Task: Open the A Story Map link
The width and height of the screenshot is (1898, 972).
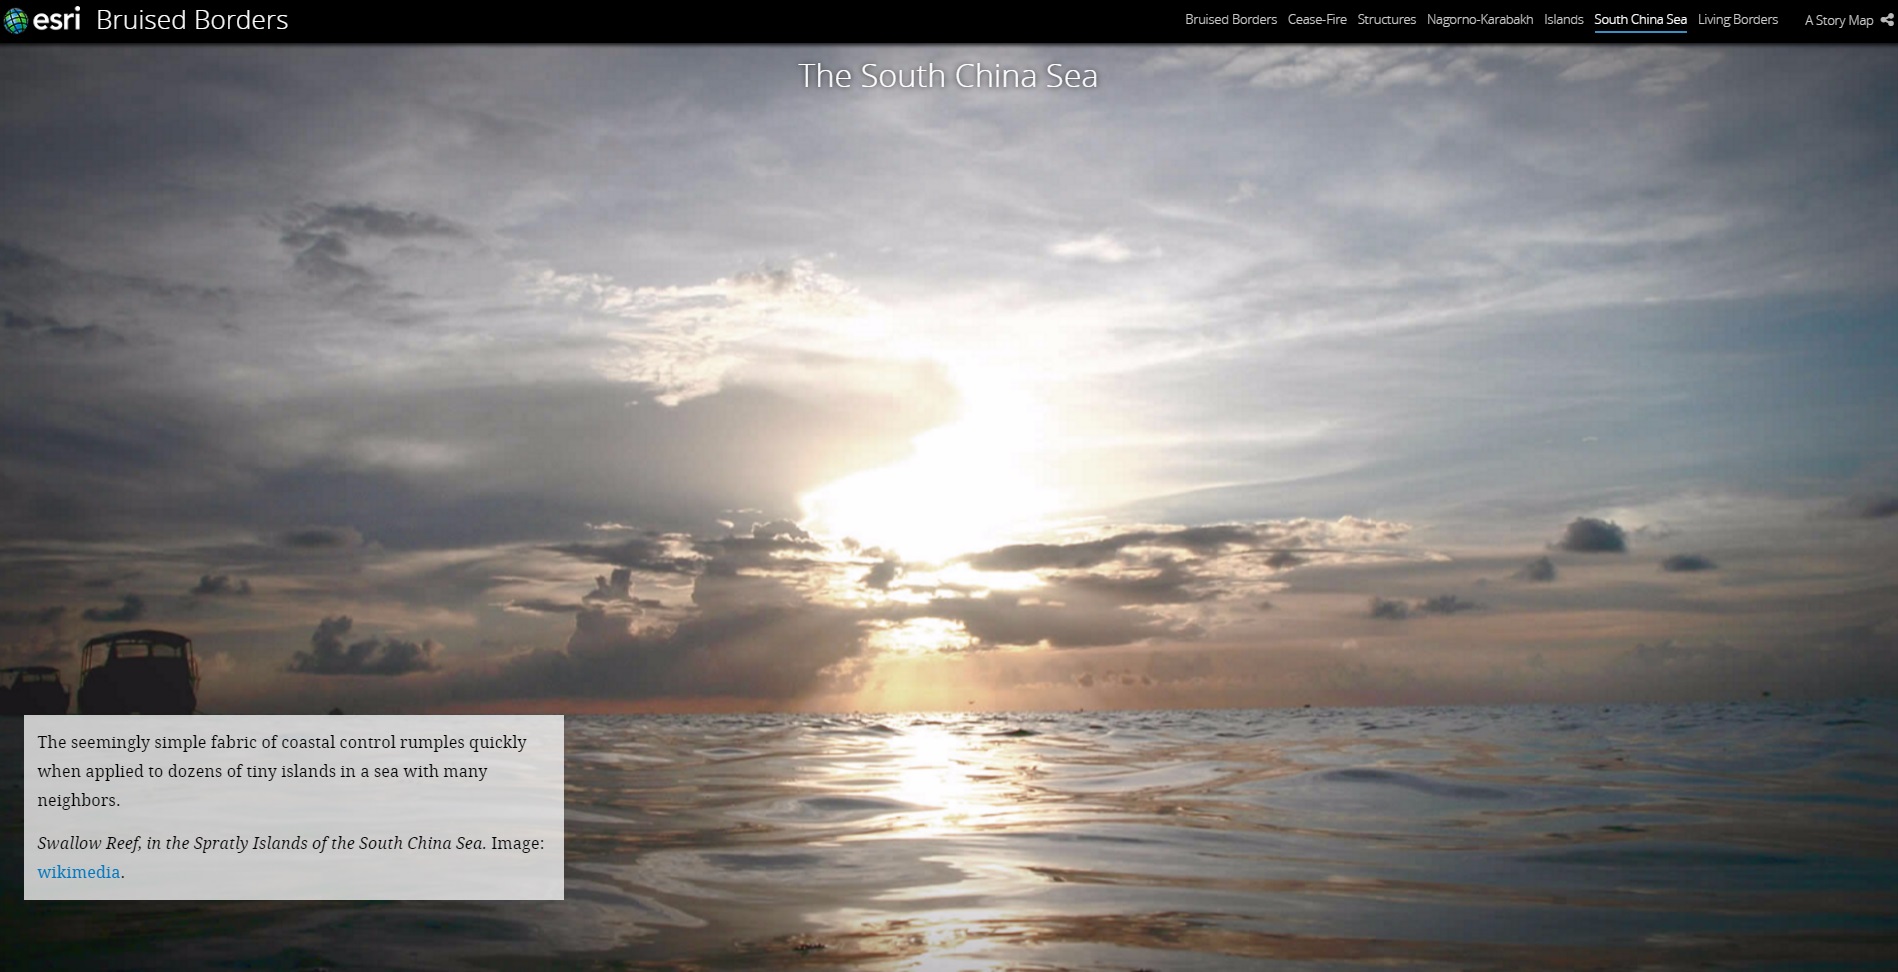Action: (x=1838, y=20)
